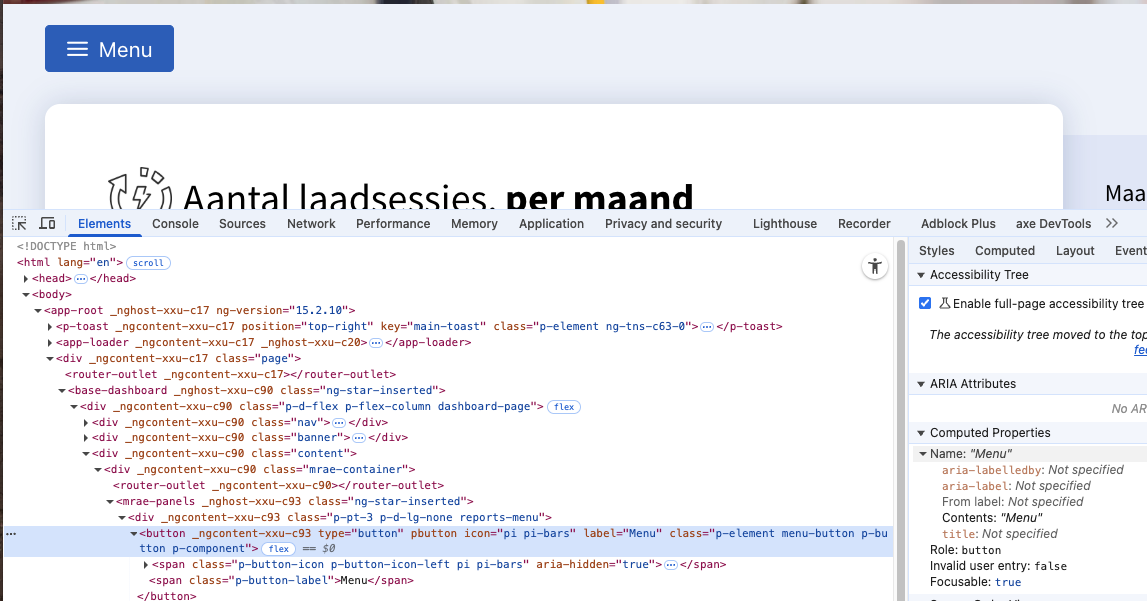Click the blue Menu button on page

[109, 49]
